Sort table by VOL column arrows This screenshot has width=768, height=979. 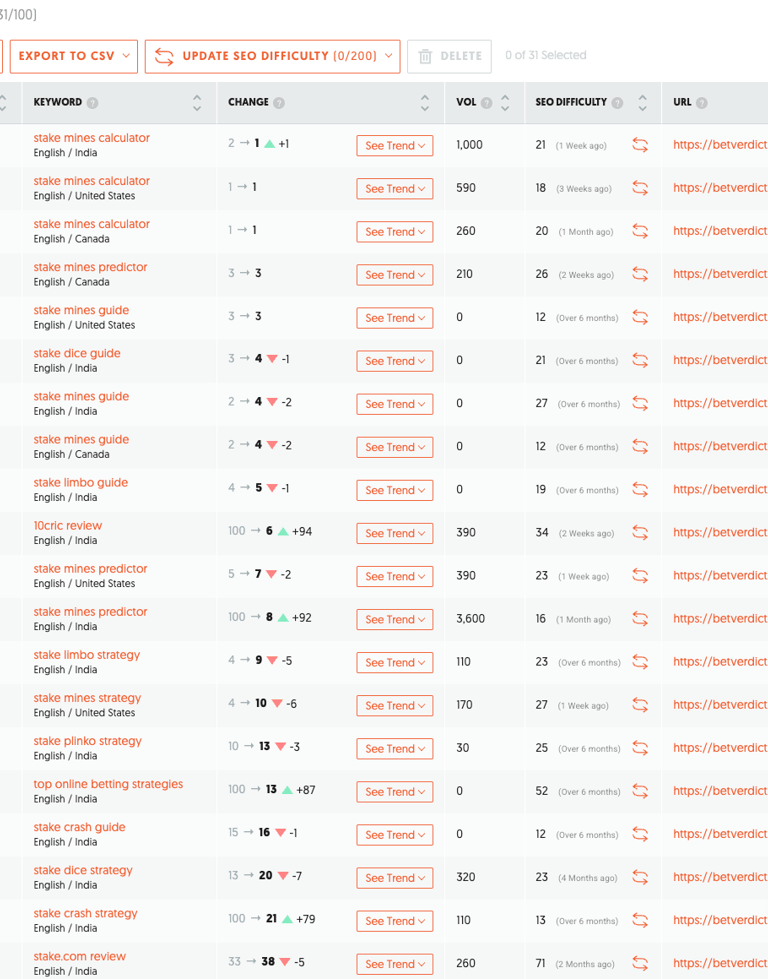505,102
